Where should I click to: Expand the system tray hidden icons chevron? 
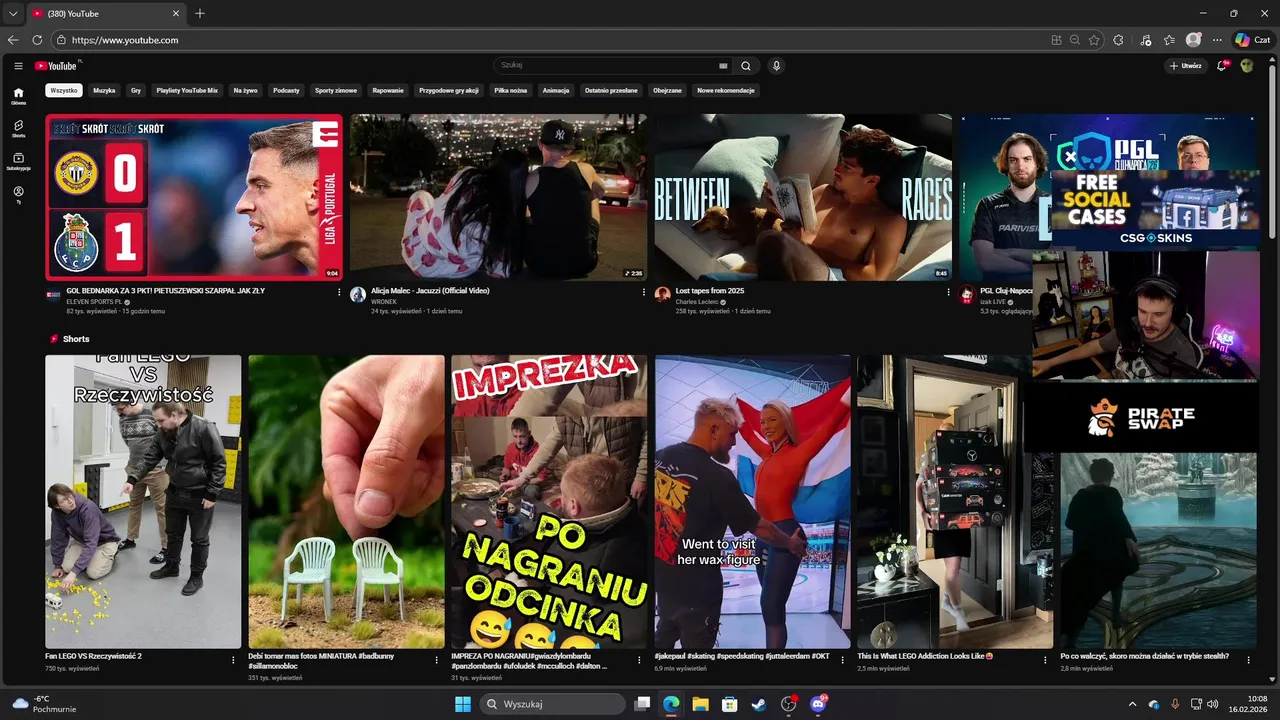click(x=1132, y=704)
